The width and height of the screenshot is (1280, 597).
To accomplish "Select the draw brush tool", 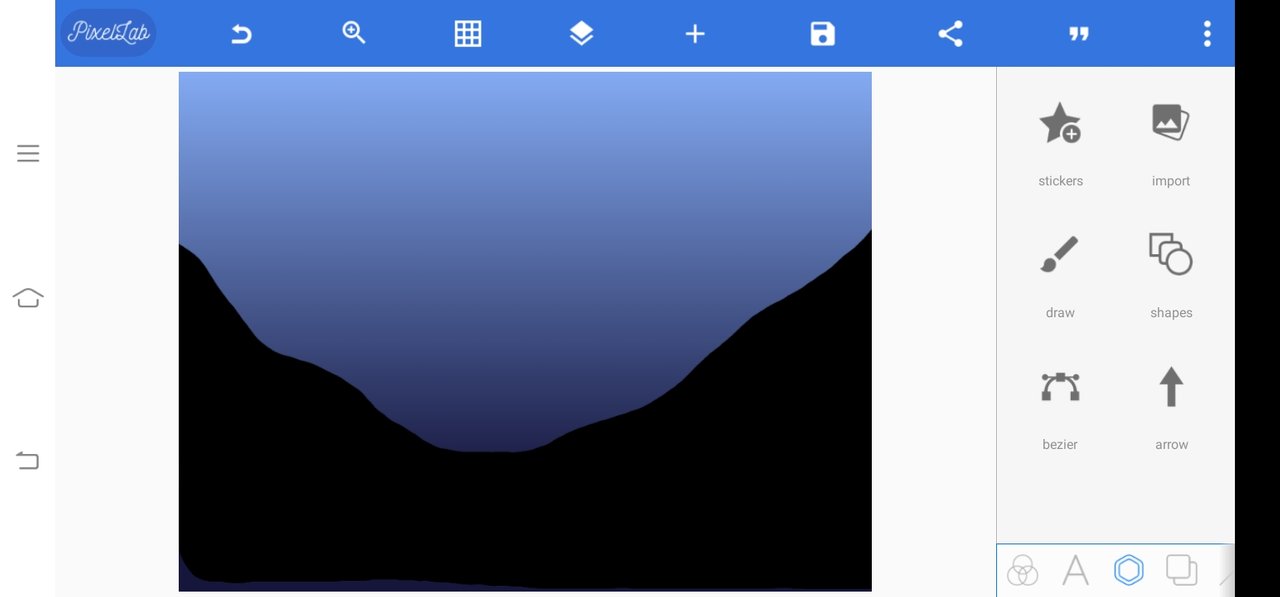I will (1060, 254).
